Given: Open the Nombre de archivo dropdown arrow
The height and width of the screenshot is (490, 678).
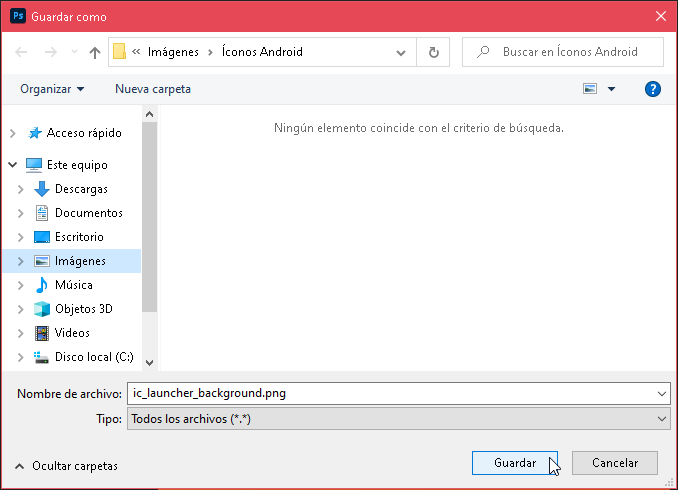Looking at the screenshot, I should point(662,394).
